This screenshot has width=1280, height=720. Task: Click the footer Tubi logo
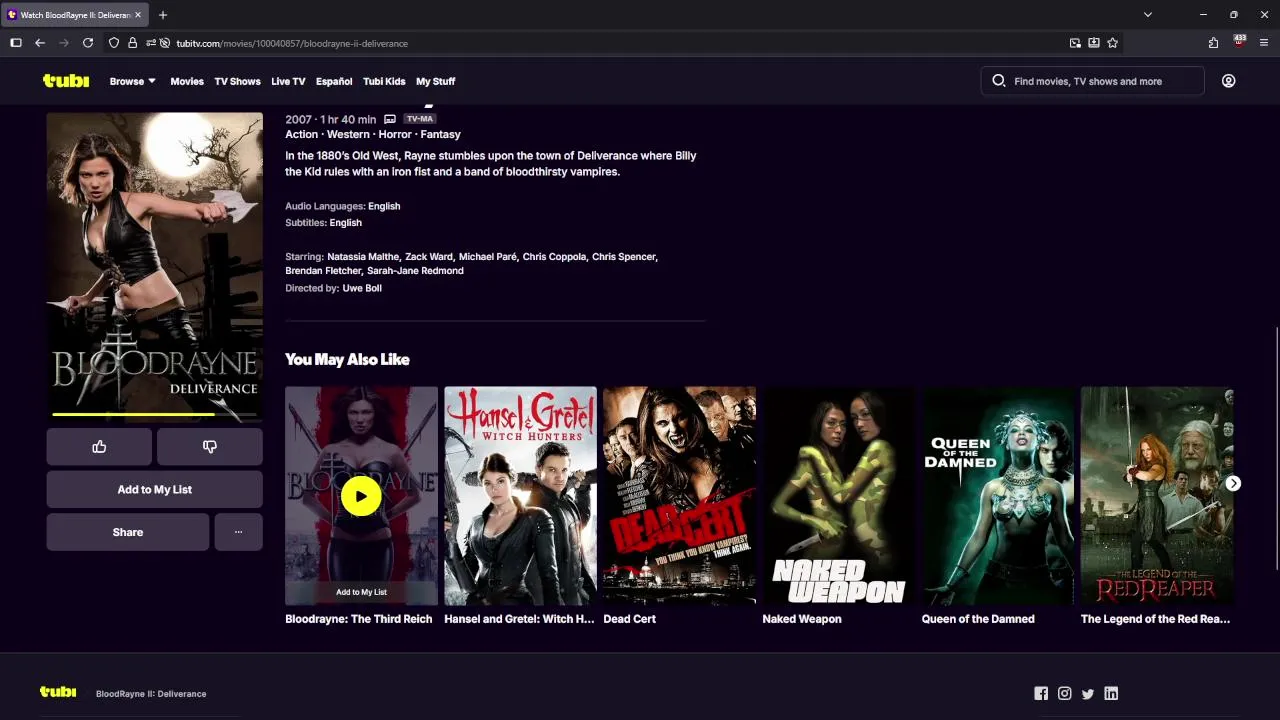(x=58, y=692)
